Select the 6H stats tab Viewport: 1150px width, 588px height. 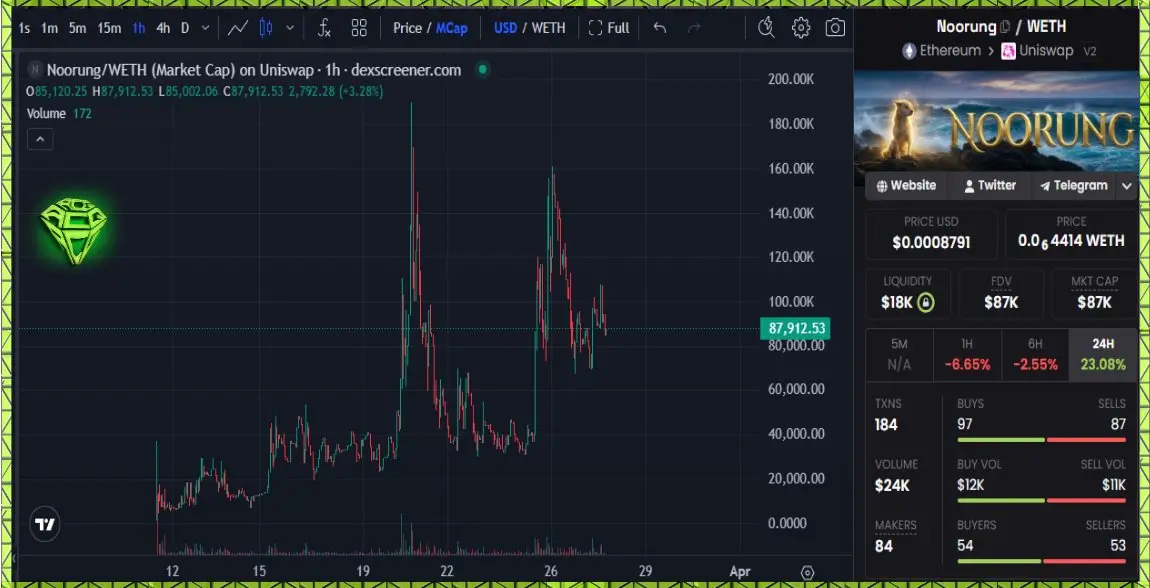[x=1035, y=355]
